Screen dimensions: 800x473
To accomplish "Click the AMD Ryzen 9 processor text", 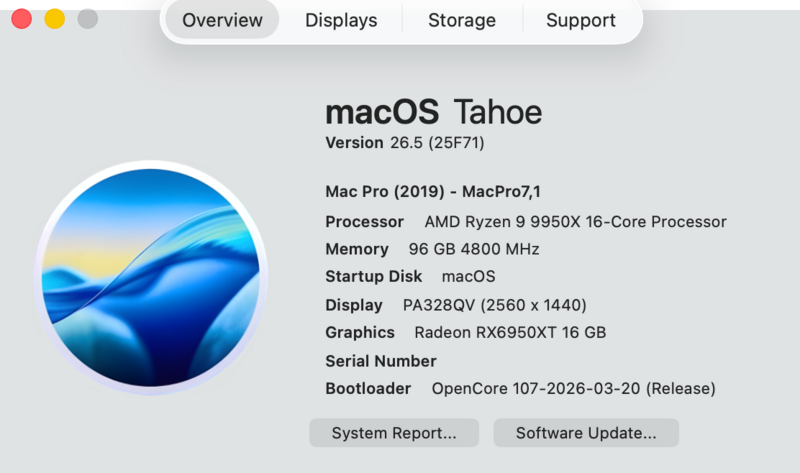I will (x=576, y=222).
